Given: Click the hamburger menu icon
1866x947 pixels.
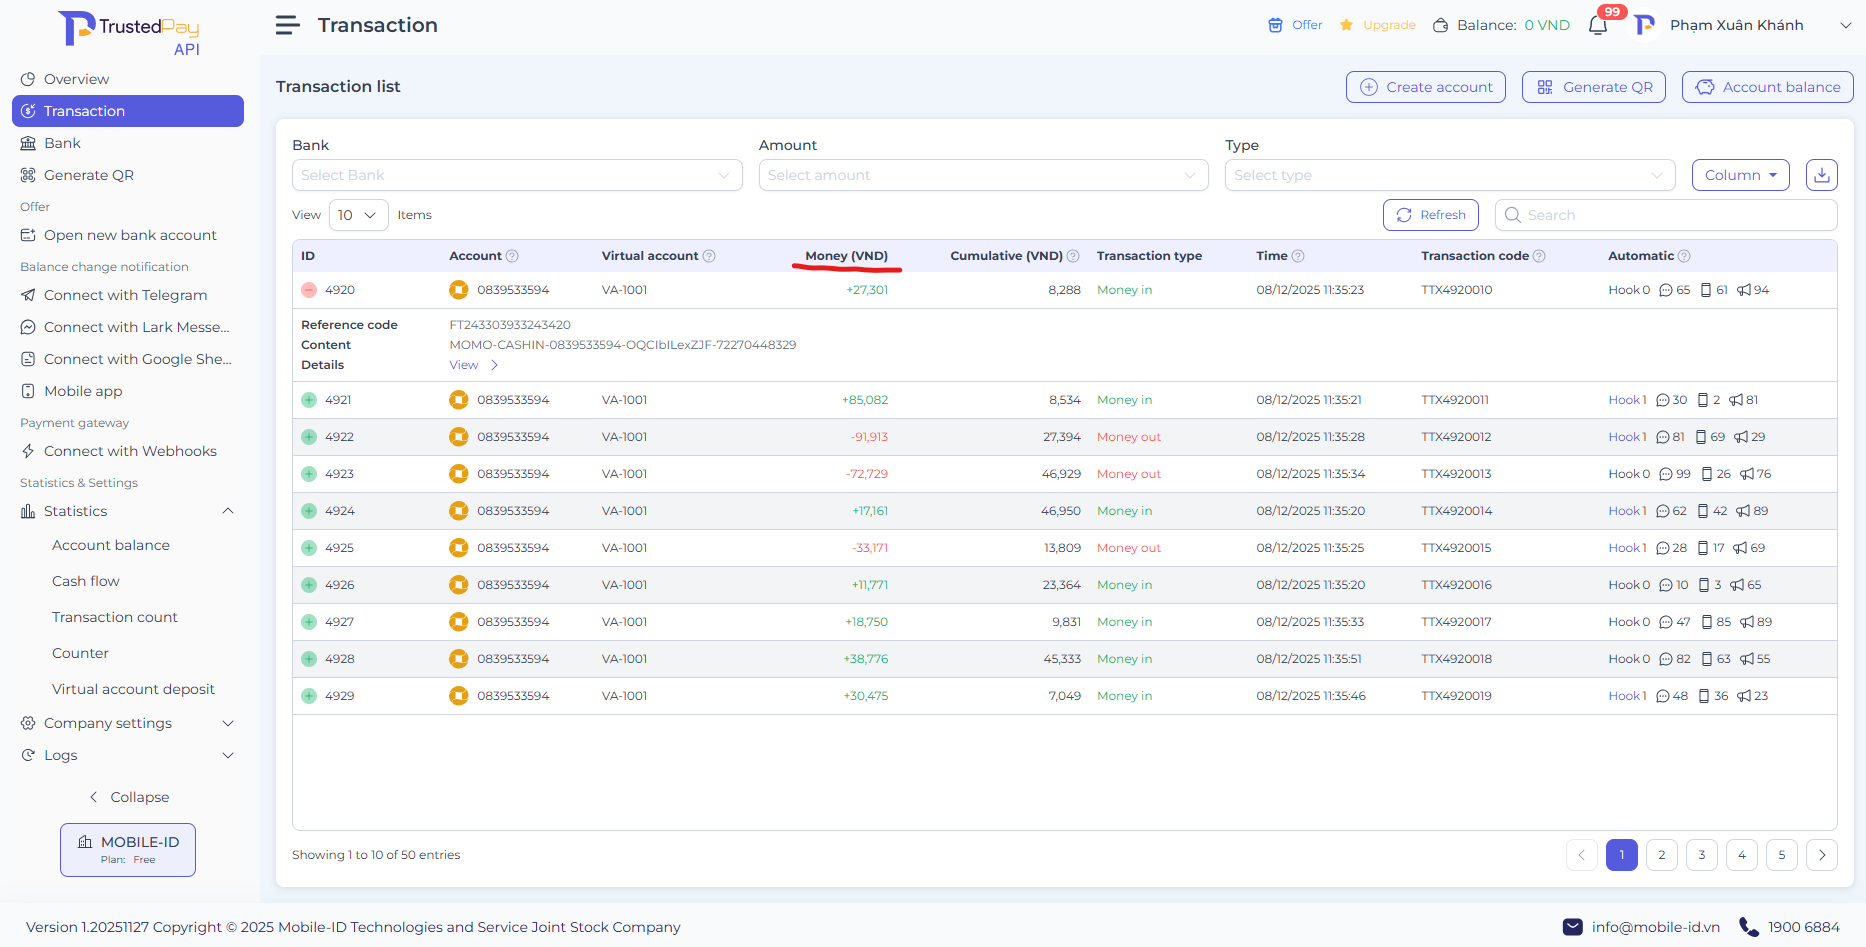Looking at the screenshot, I should (x=287, y=25).
